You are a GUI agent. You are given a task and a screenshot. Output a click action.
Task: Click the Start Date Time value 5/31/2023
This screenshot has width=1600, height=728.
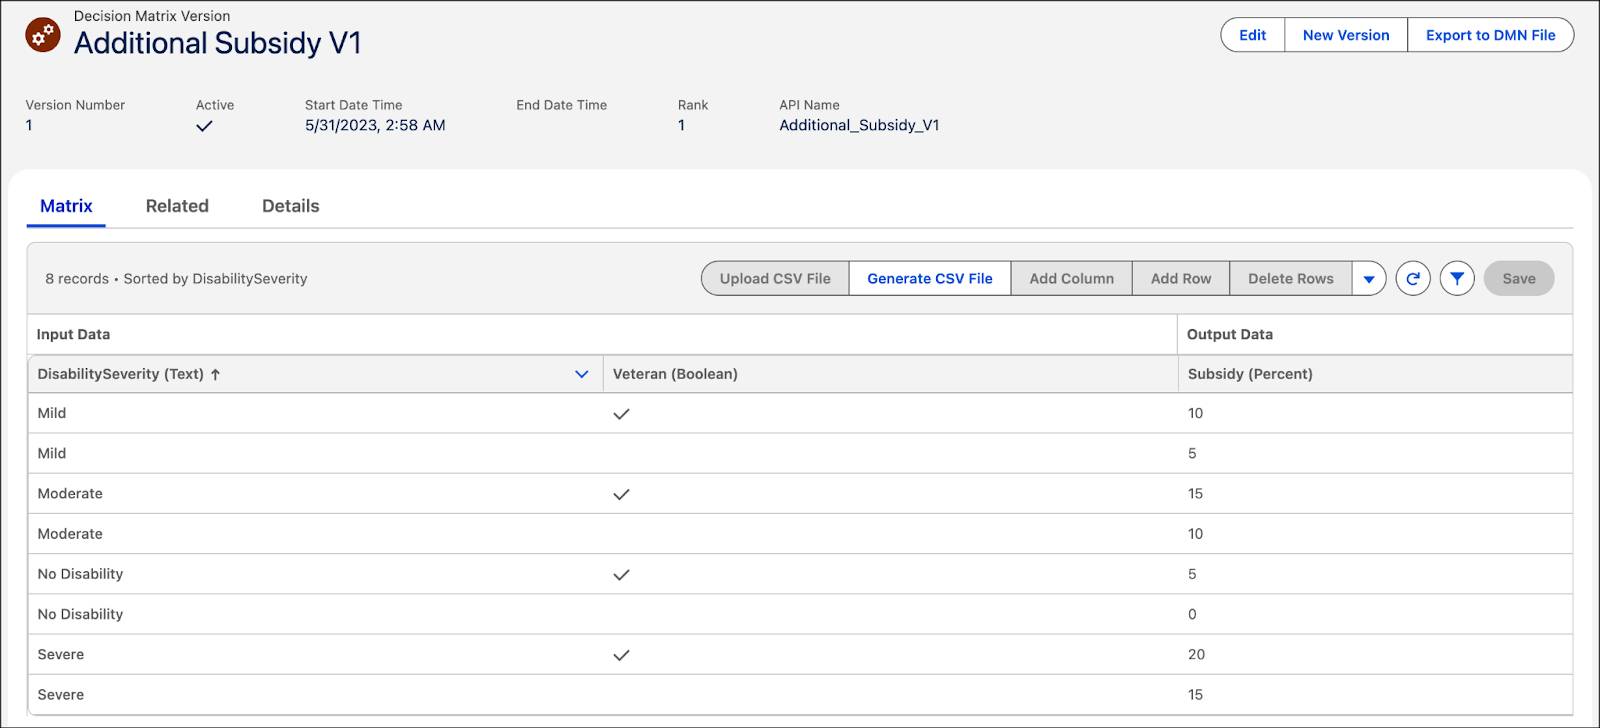[375, 125]
